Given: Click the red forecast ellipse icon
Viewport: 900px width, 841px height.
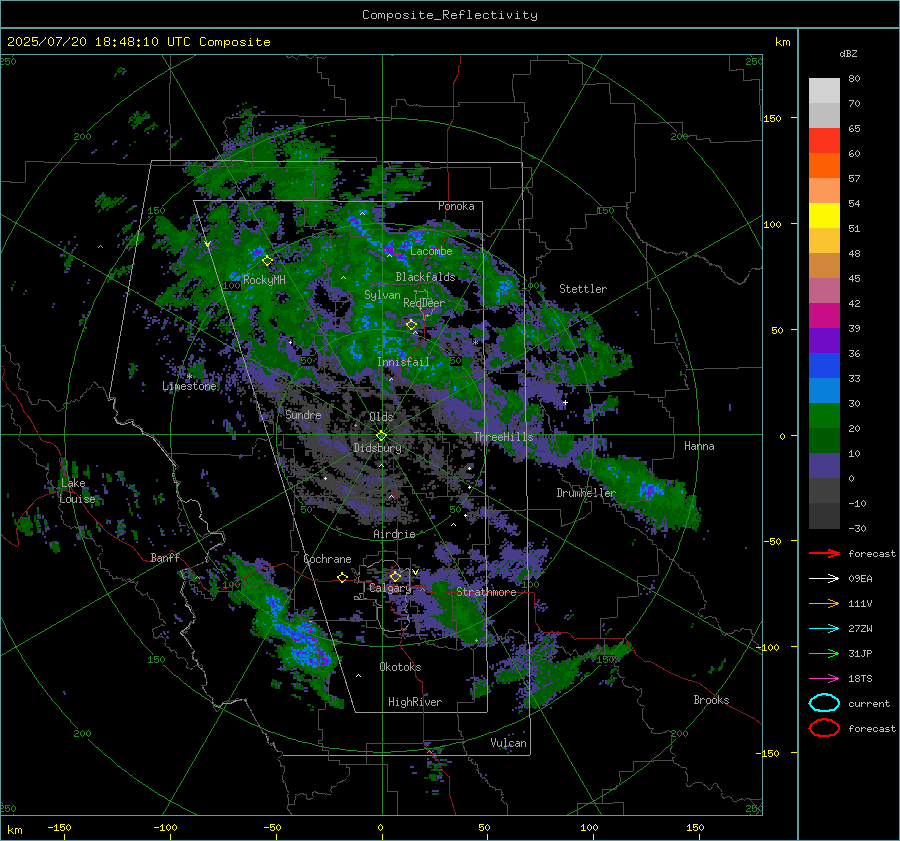Looking at the screenshot, I should coord(824,728).
